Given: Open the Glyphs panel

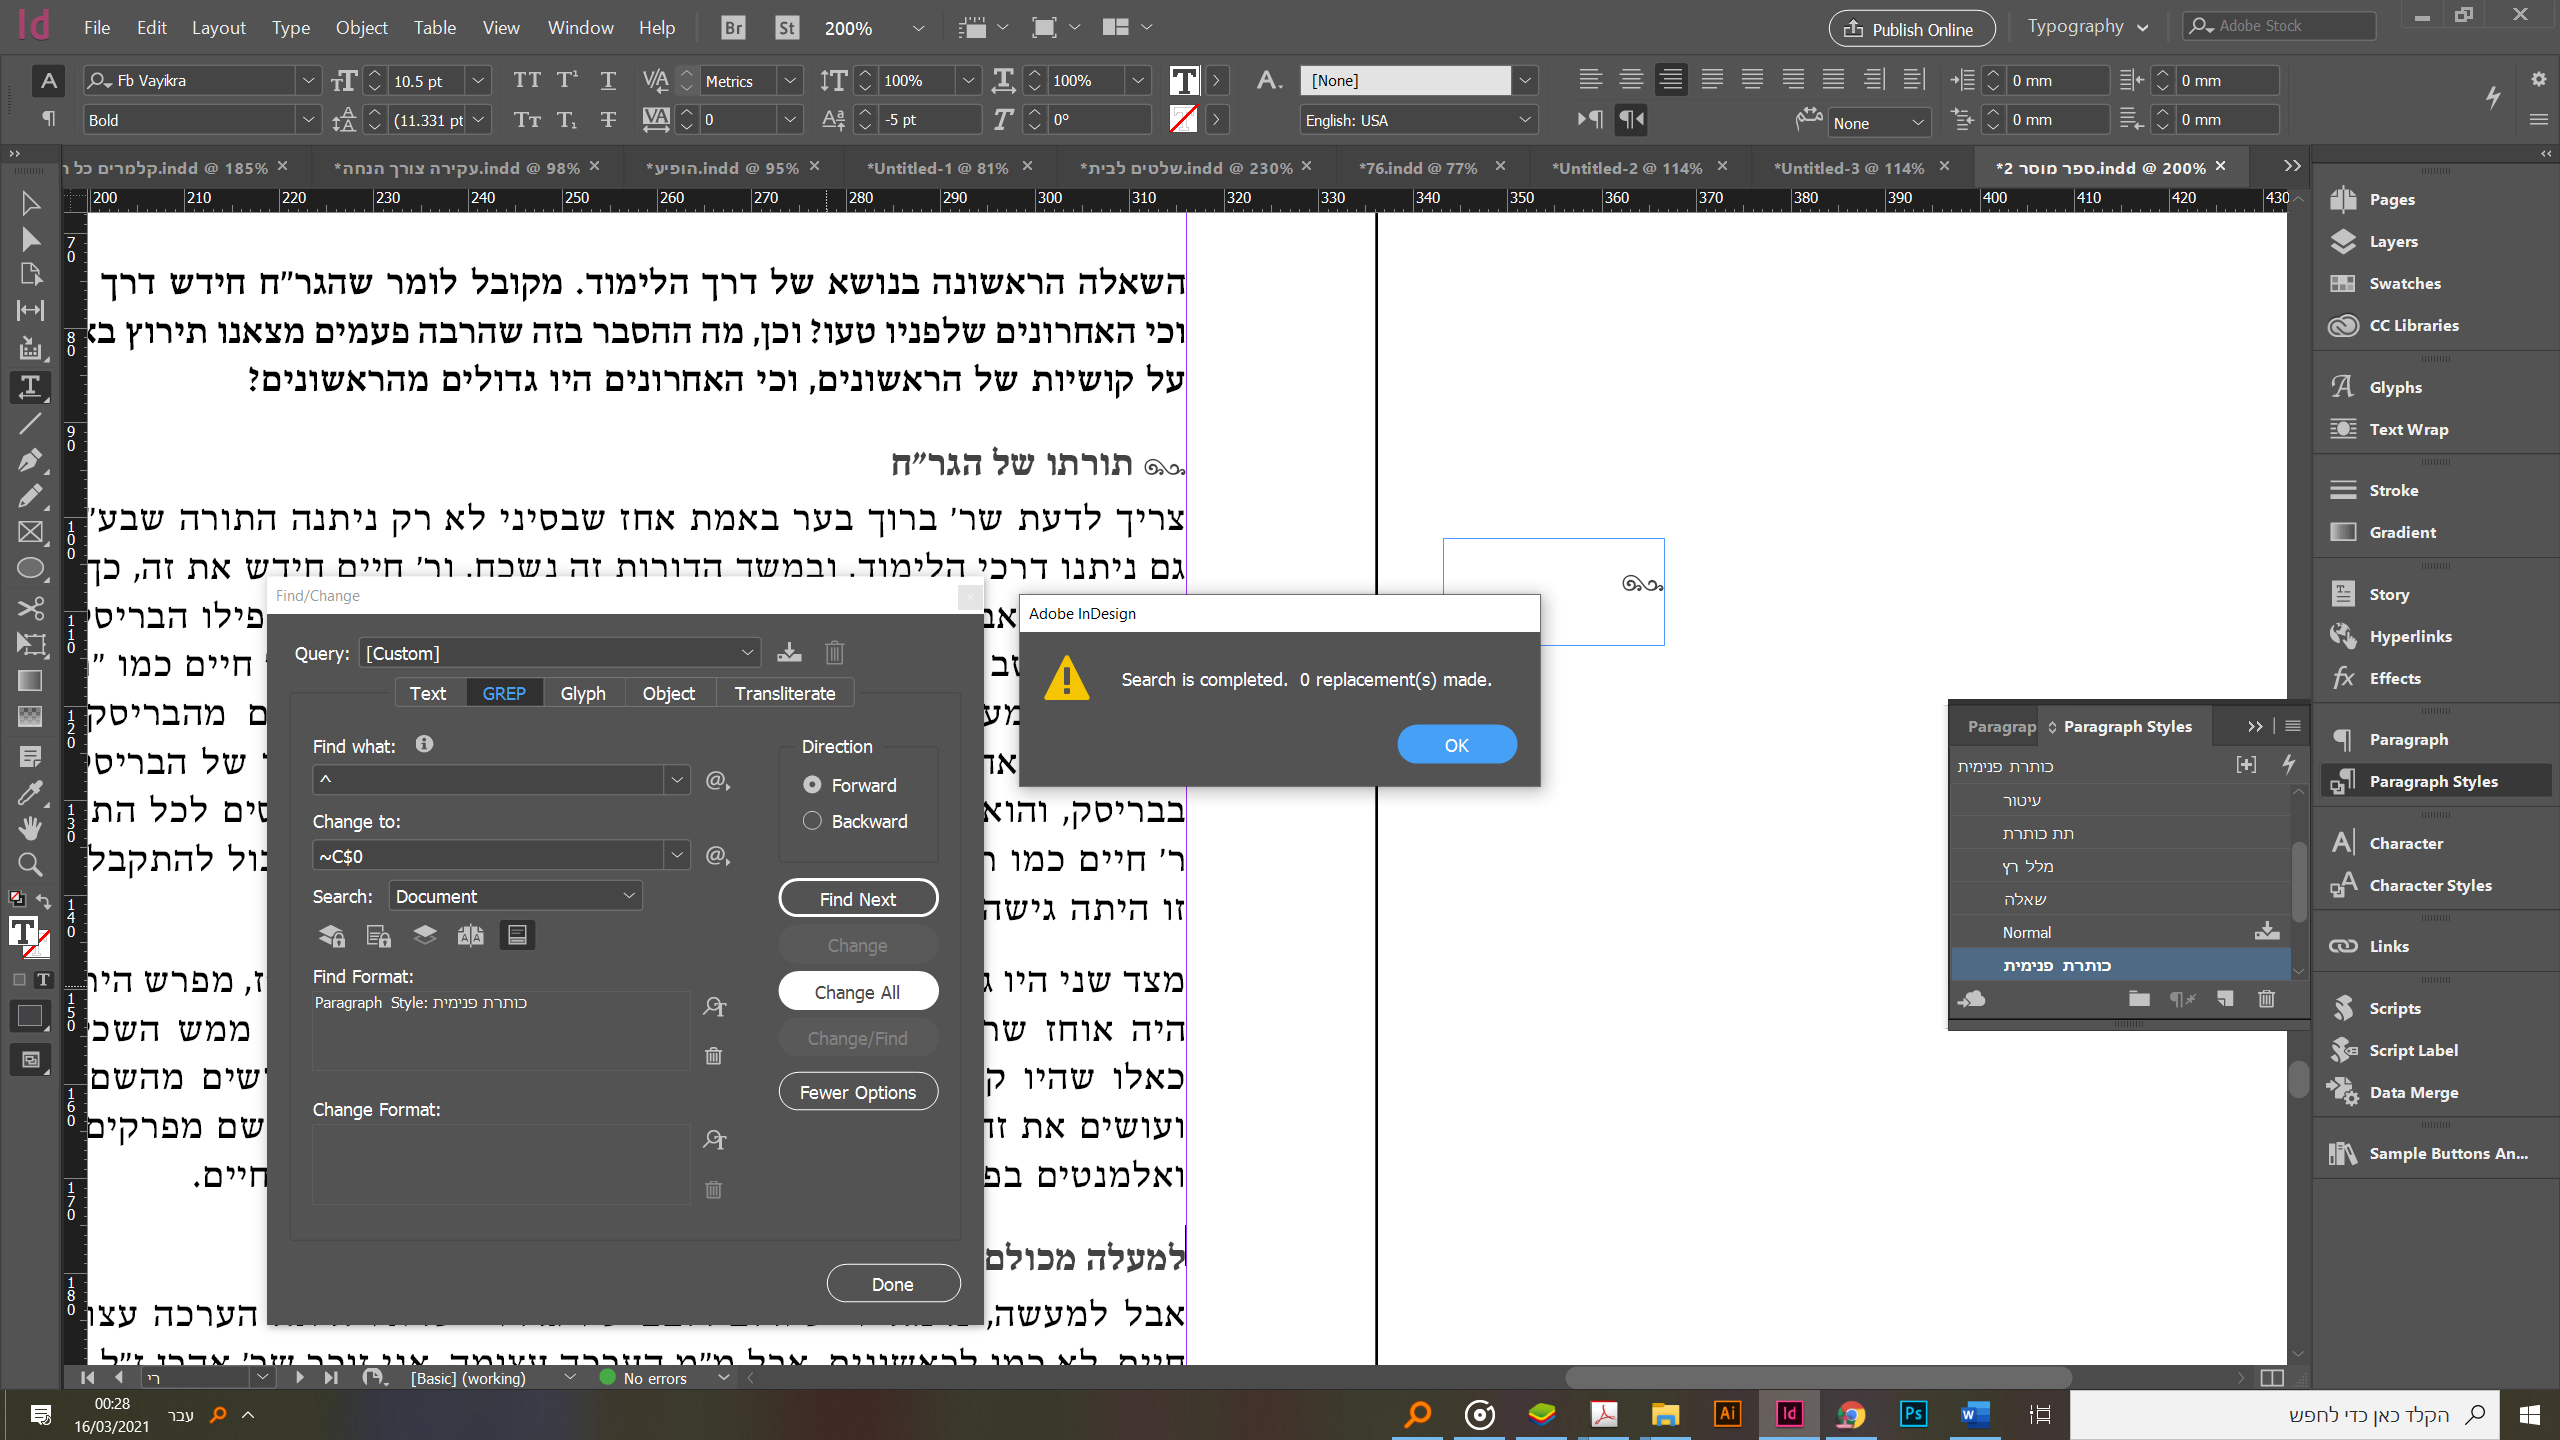Looking at the screenshot, I should pos(2394,387).
